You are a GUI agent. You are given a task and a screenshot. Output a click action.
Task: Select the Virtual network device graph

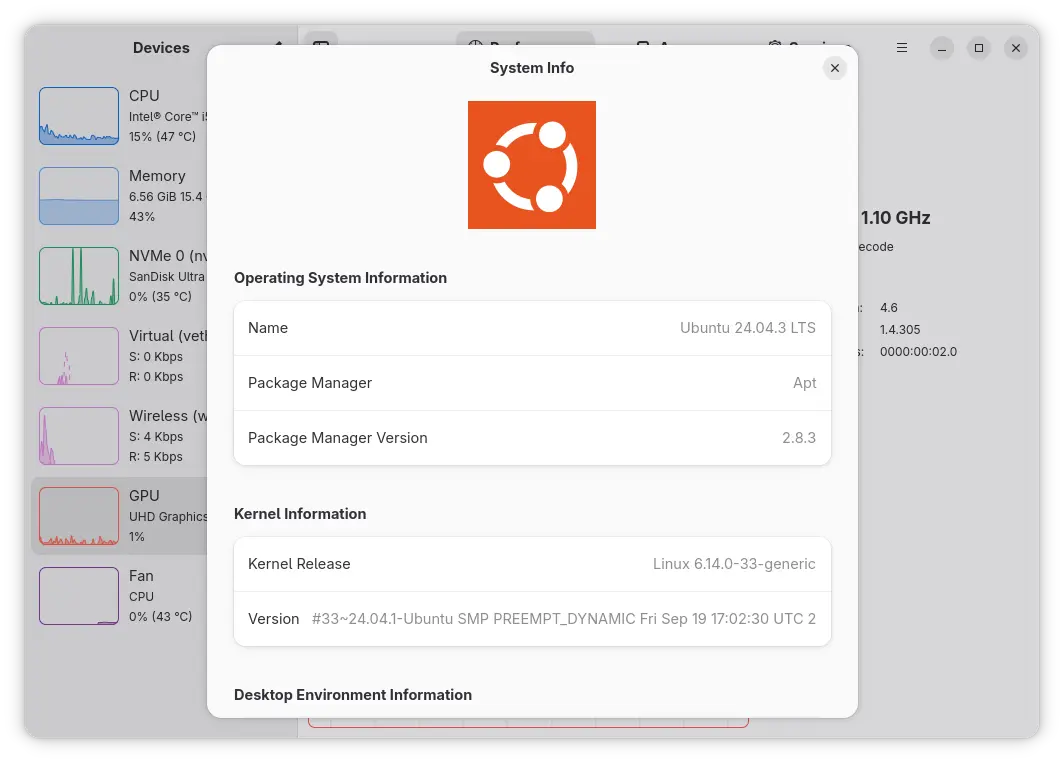(79, 356)
